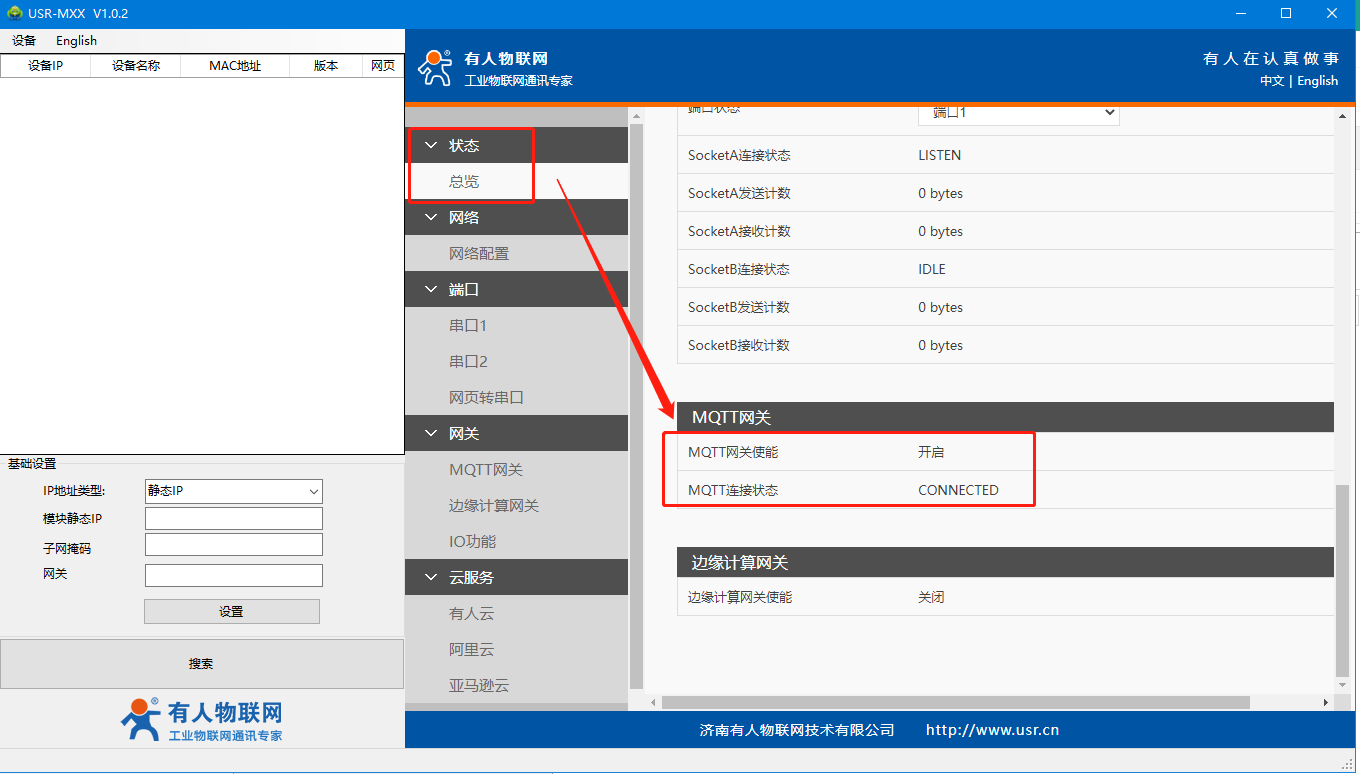Click the app icon in title bar
This screenshot has height=774, width=1360.
point(15,14)
